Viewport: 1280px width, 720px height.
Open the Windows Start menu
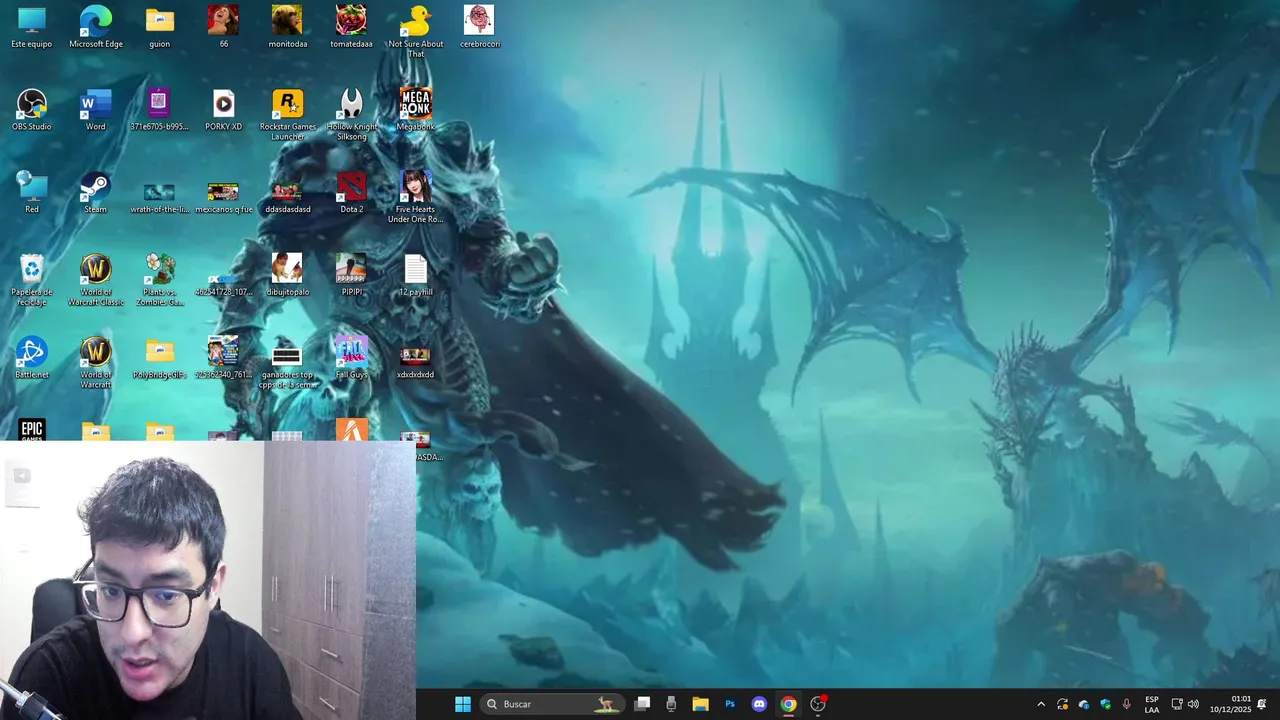(x=463, y=704)
